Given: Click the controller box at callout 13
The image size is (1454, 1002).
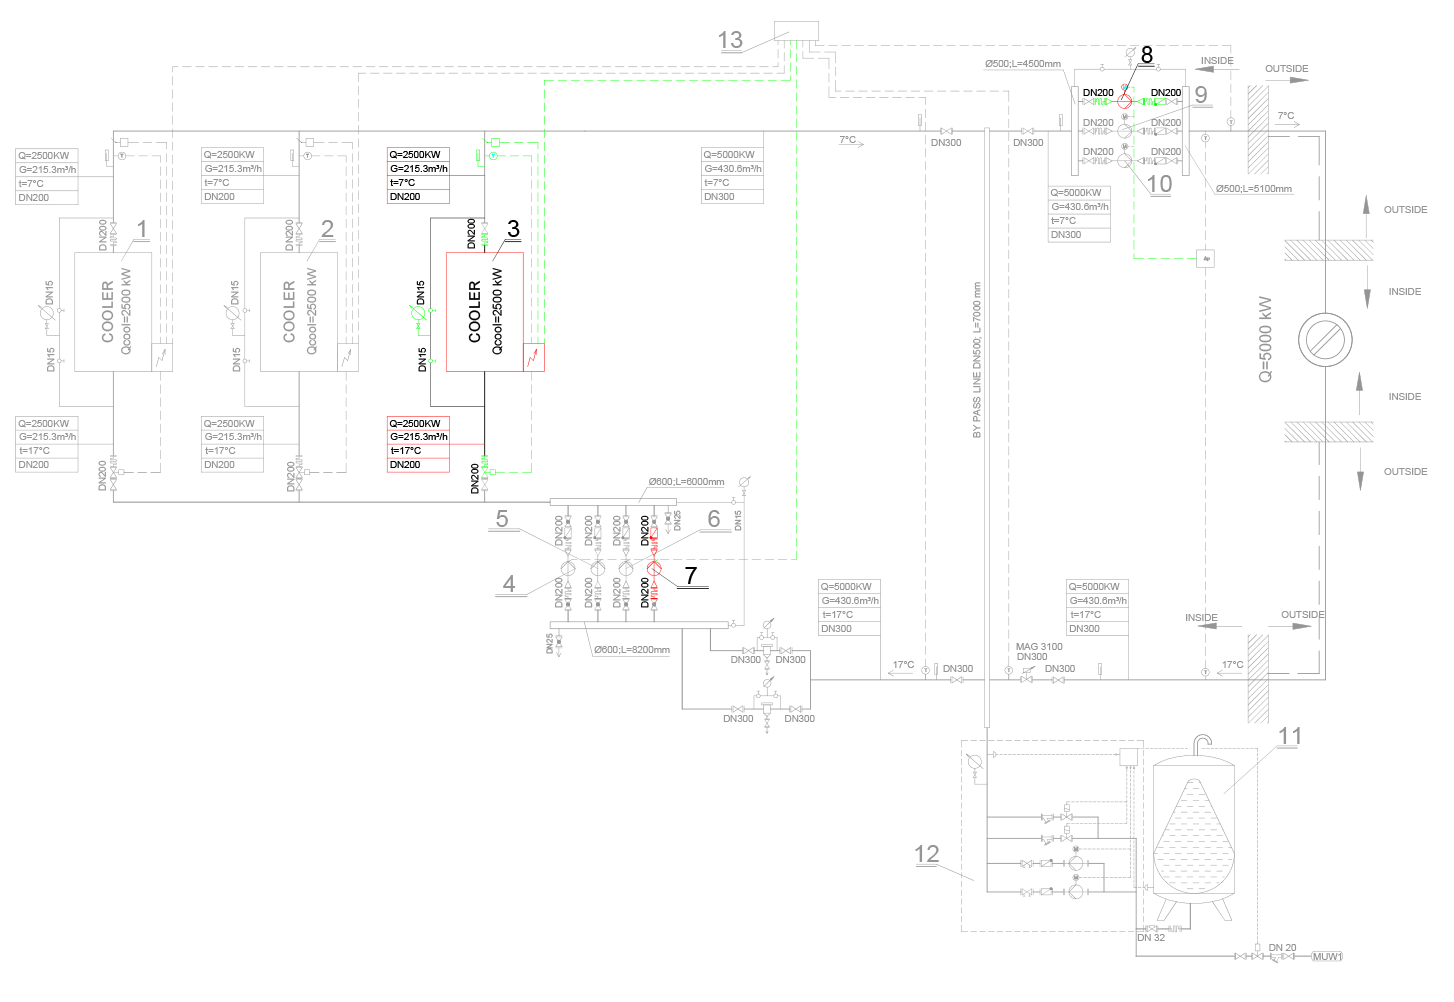Looking at the screenshot, I should coord(796,31).
